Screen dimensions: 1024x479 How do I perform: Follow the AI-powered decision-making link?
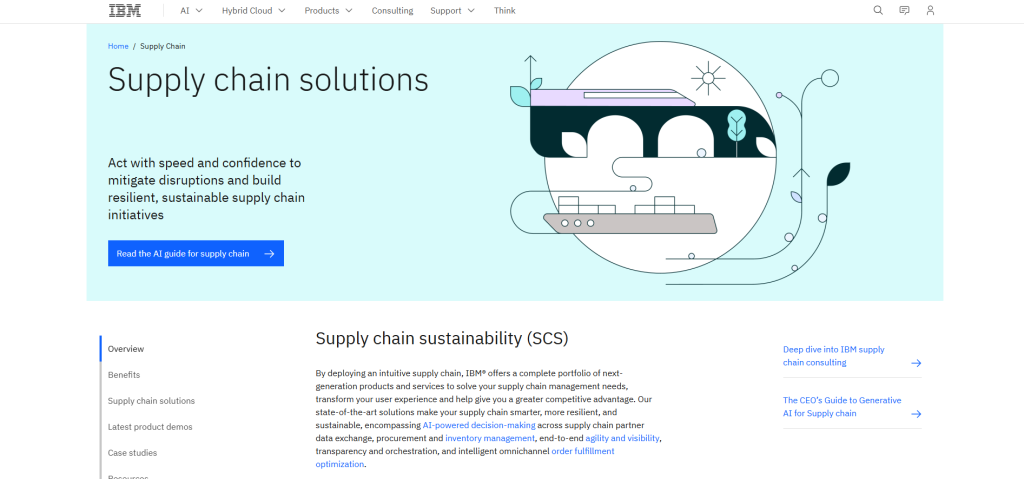479,425
